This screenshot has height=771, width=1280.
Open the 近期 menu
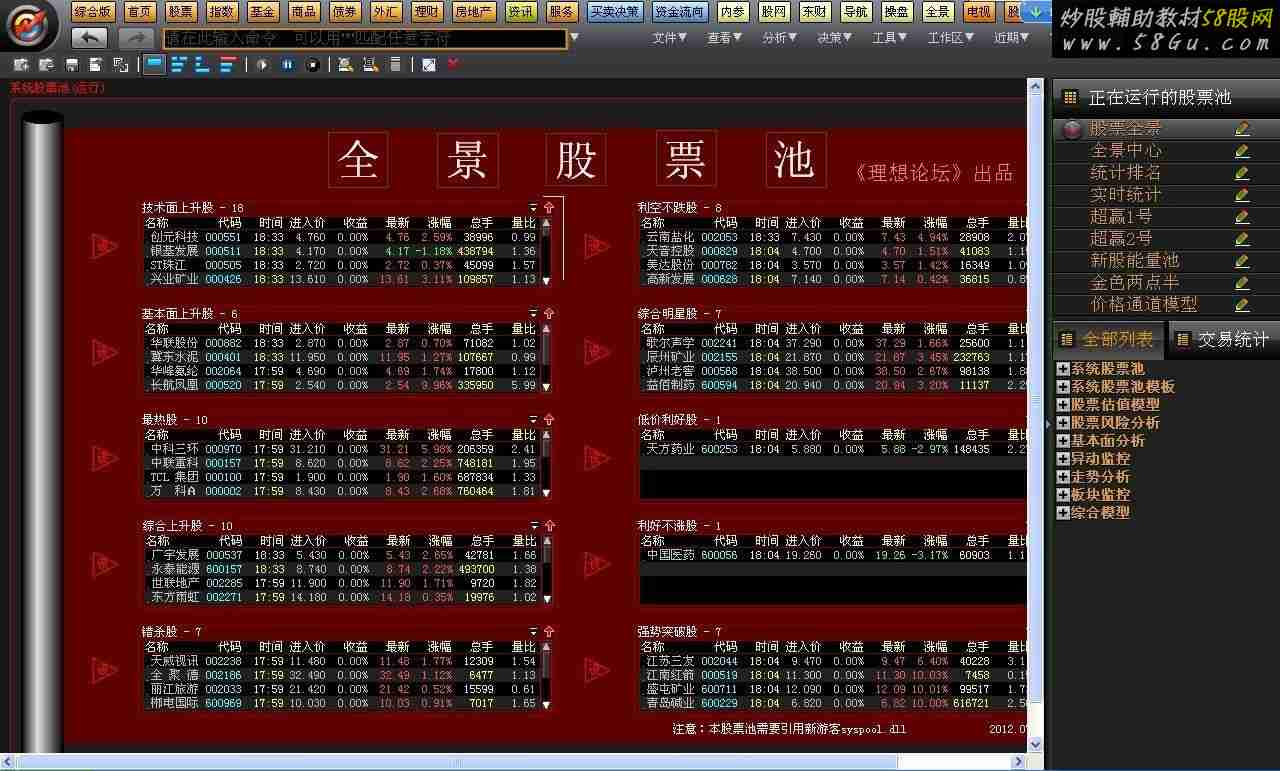click(1012, 38)
